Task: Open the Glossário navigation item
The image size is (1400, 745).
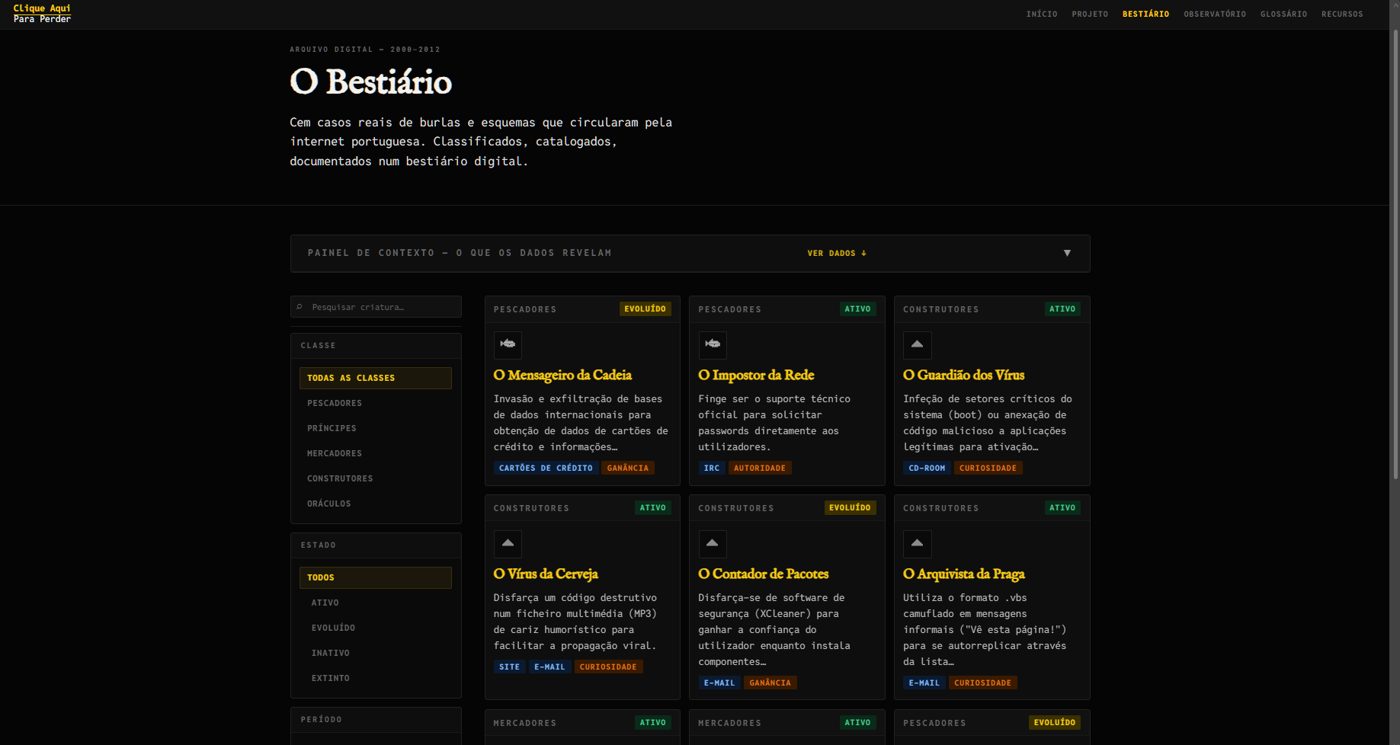Action: 1284,14
